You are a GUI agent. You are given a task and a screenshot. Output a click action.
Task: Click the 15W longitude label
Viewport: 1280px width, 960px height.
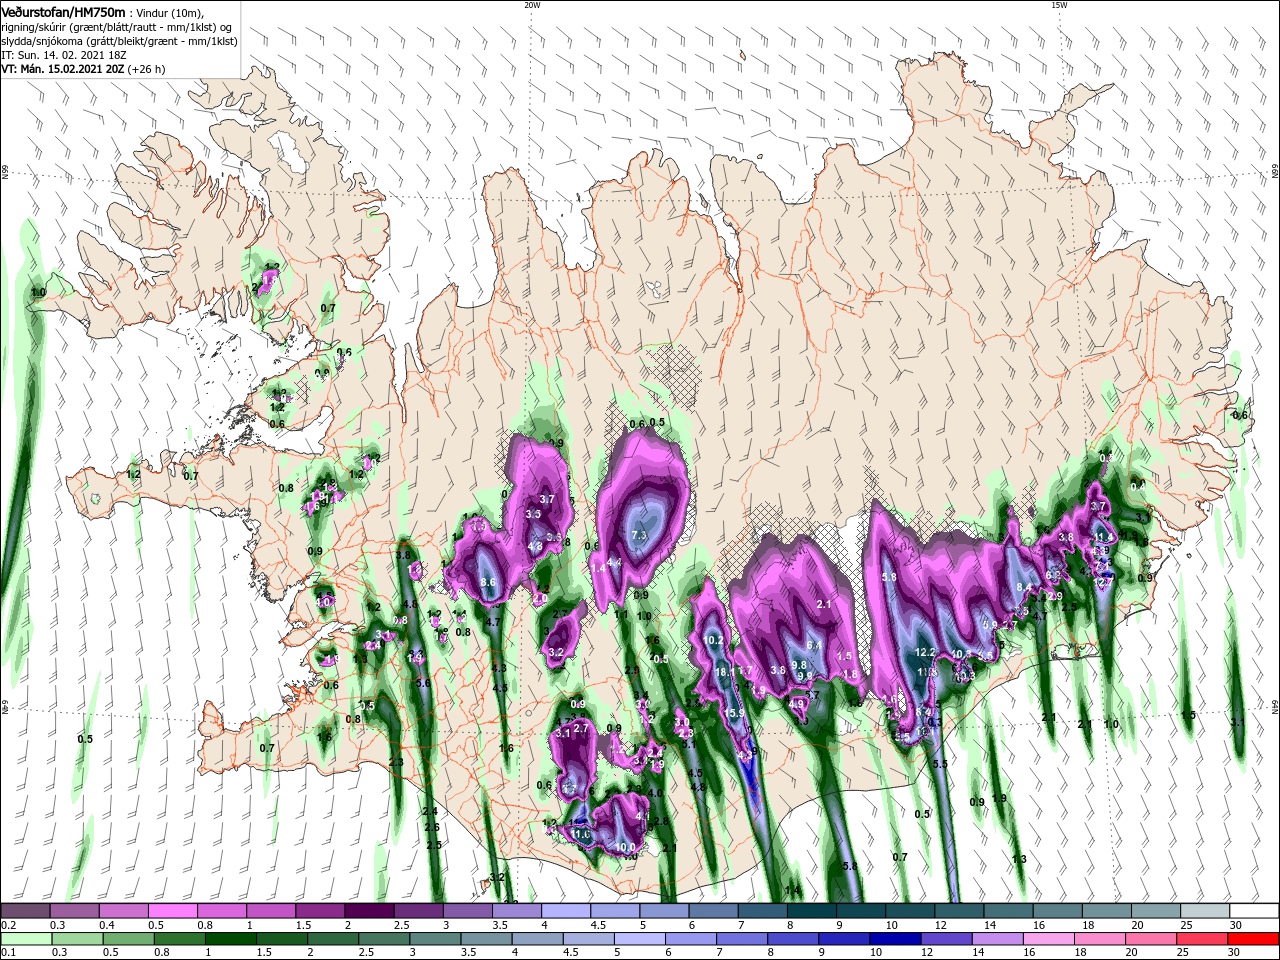[1059, 5]
